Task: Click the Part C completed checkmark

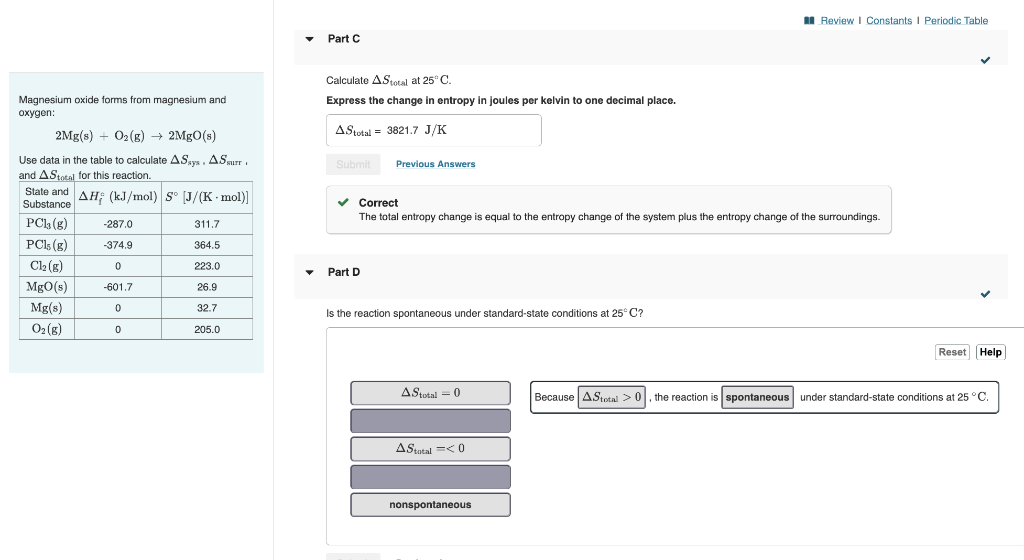Action: [985, 60]
